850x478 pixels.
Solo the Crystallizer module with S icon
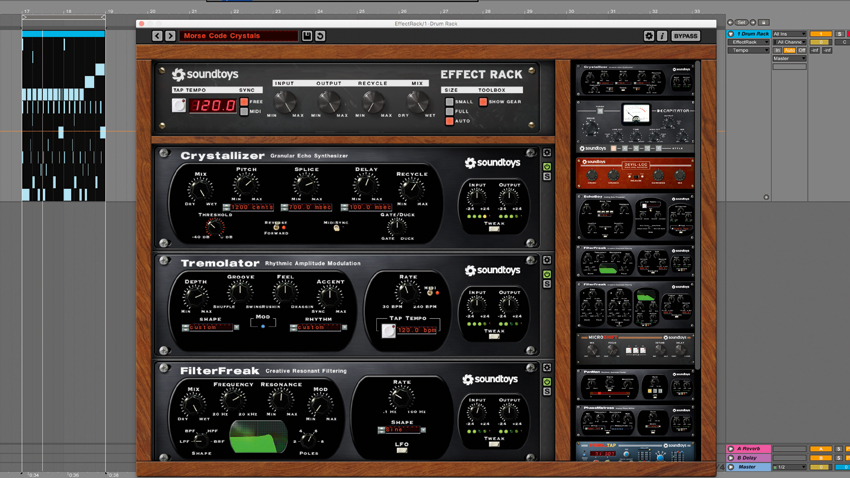(547, 177)
